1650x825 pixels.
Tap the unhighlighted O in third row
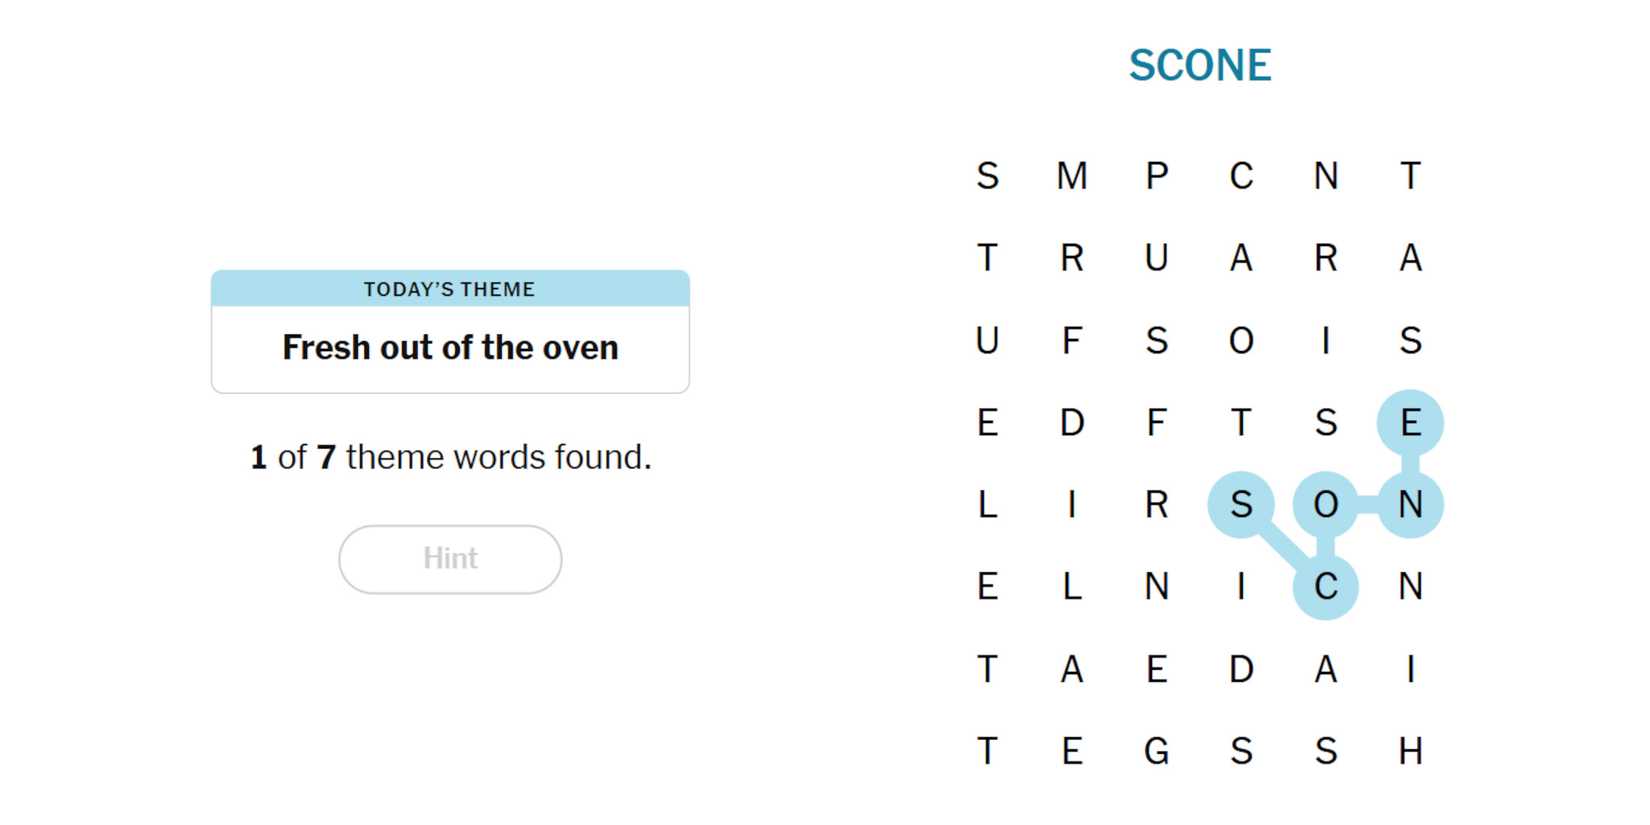coord(1241,341)
